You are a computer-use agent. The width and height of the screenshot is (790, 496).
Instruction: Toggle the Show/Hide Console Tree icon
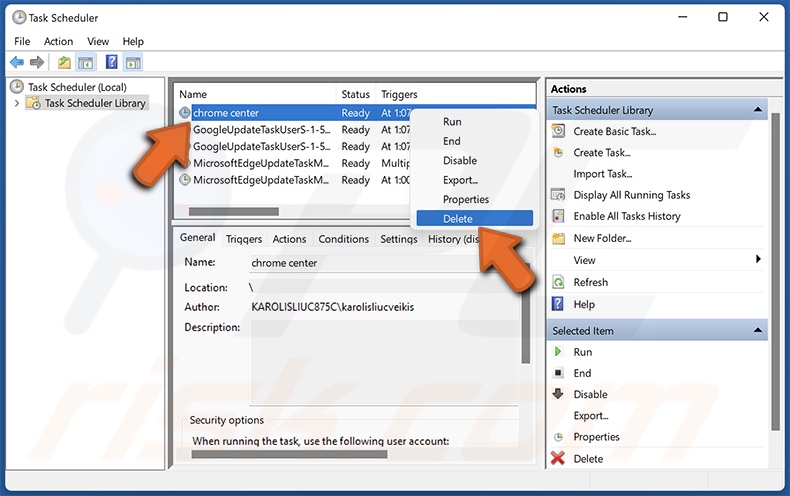86,63
